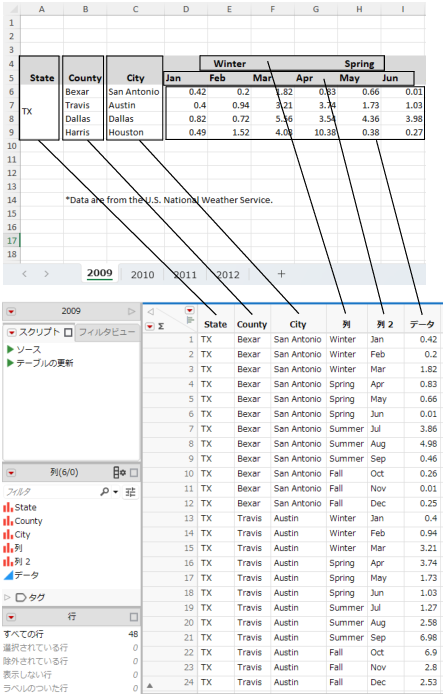Toggle the checkbox in the 列(6/0) panel header
Viewport: 445px width, 695px height.
134,472
